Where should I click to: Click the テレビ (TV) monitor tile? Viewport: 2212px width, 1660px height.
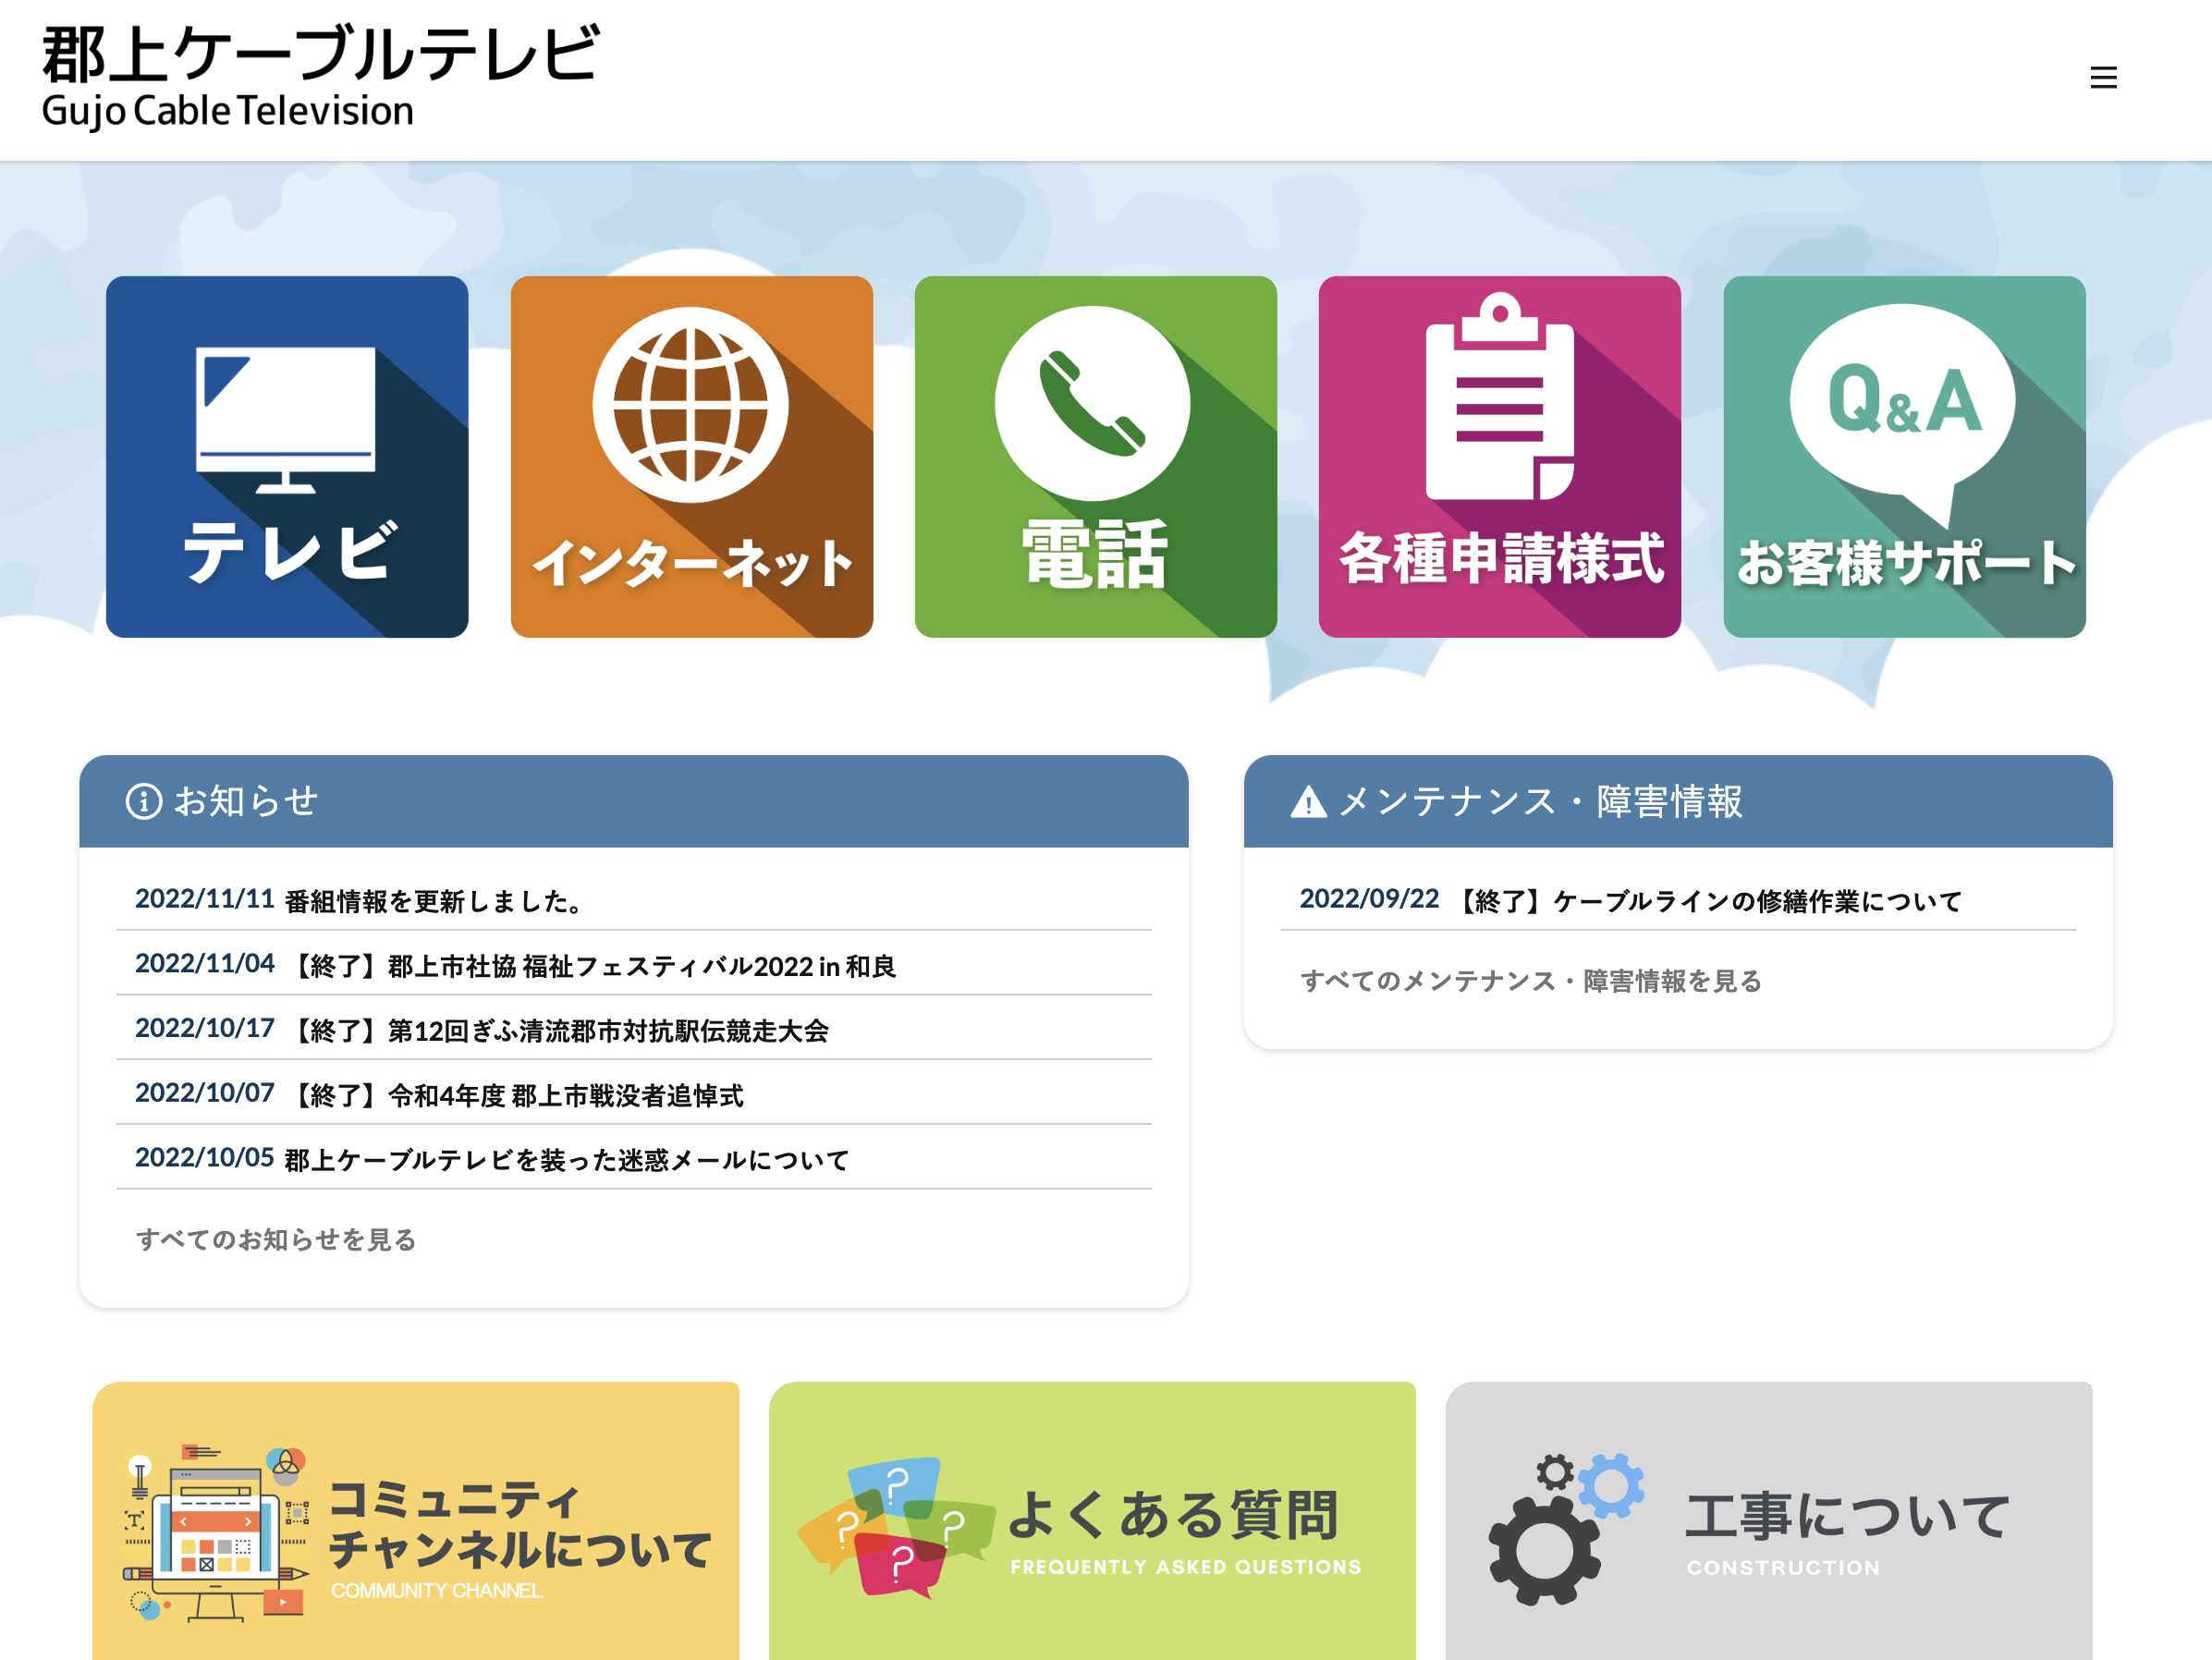(287, 456)
